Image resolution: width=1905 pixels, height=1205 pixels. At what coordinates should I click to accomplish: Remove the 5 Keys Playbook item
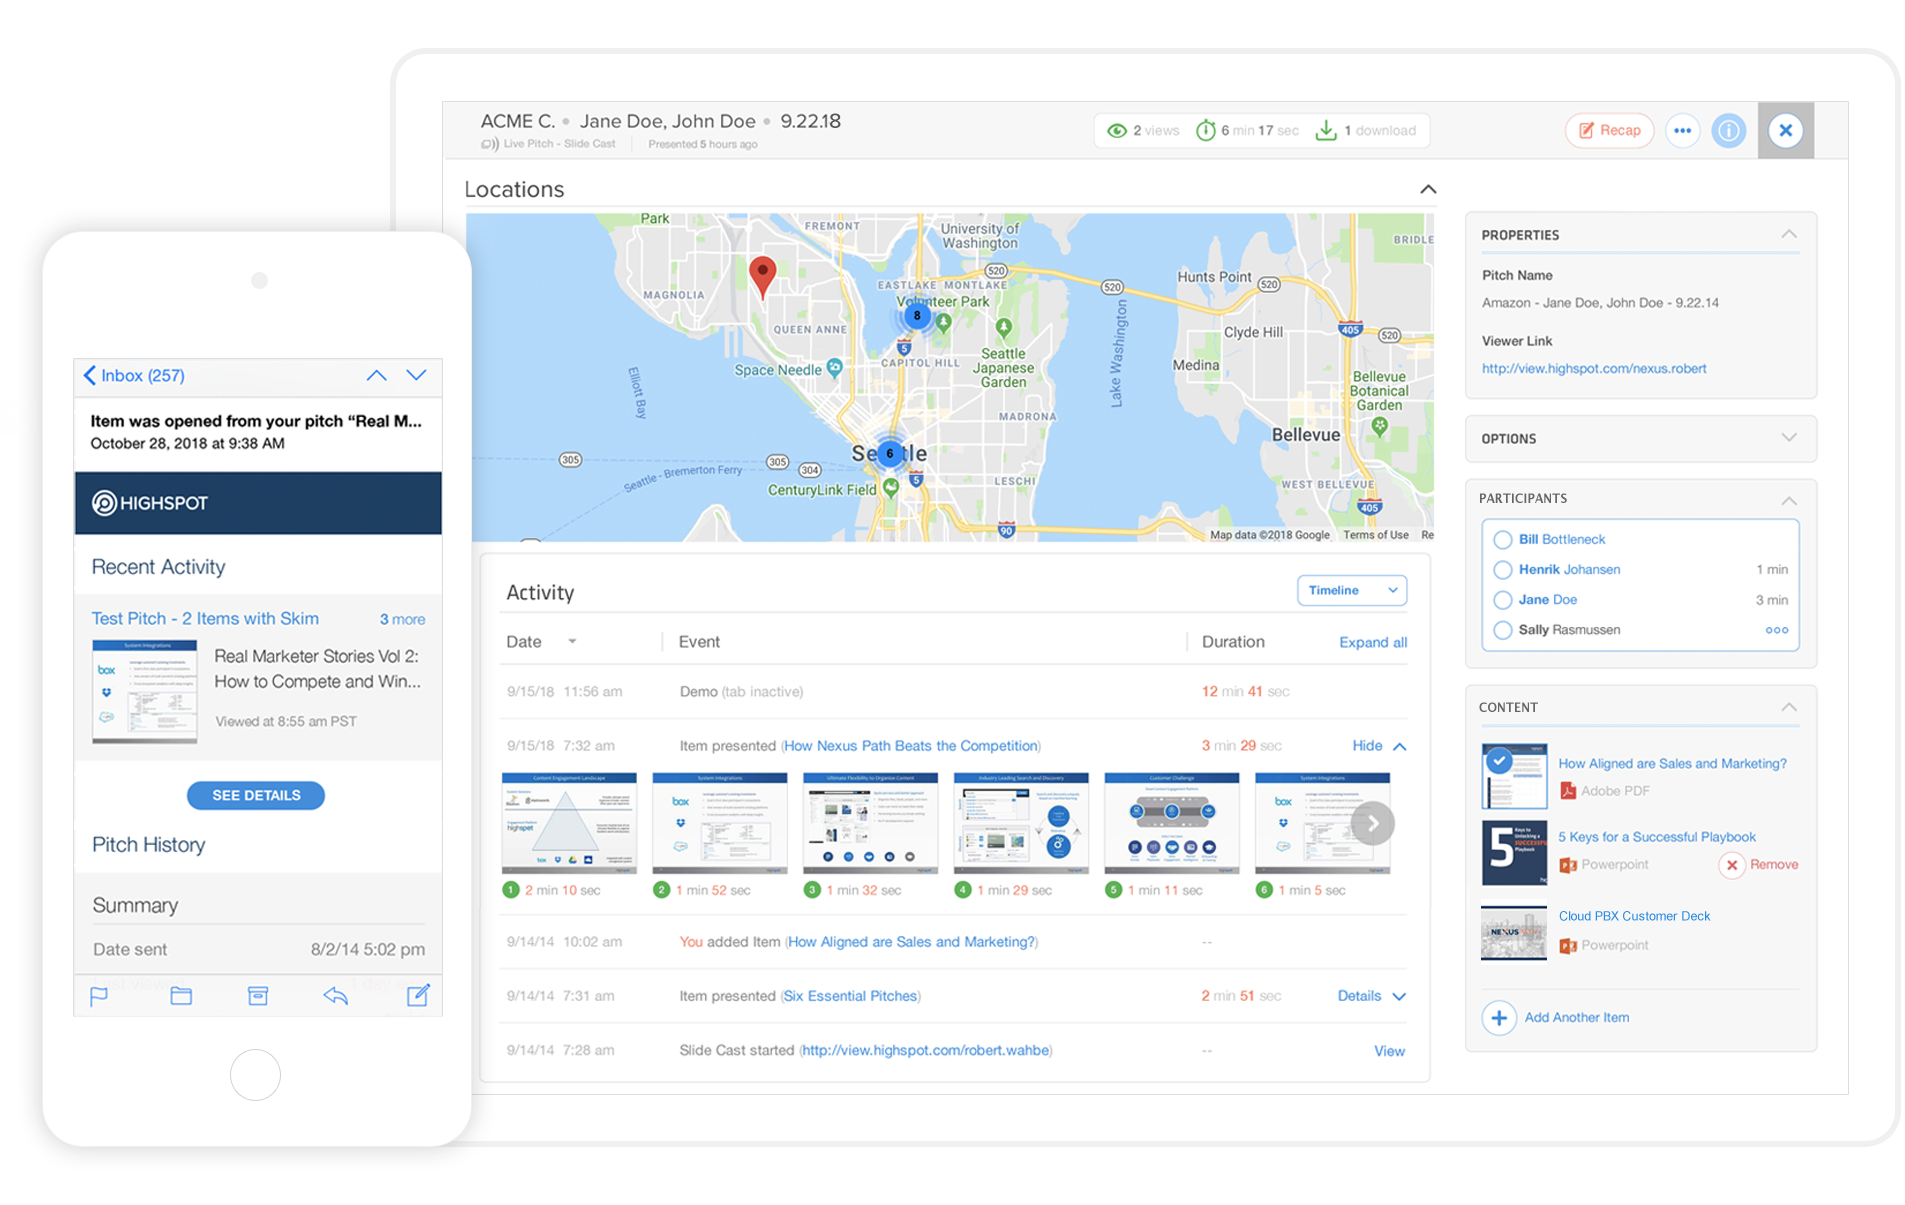click(x=1759, y=864)
